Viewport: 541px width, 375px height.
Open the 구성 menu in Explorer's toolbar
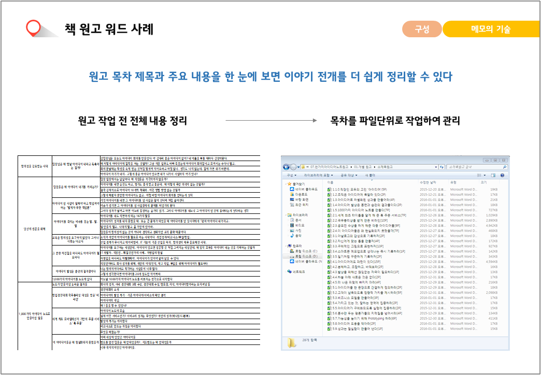[x=292, y=175]
